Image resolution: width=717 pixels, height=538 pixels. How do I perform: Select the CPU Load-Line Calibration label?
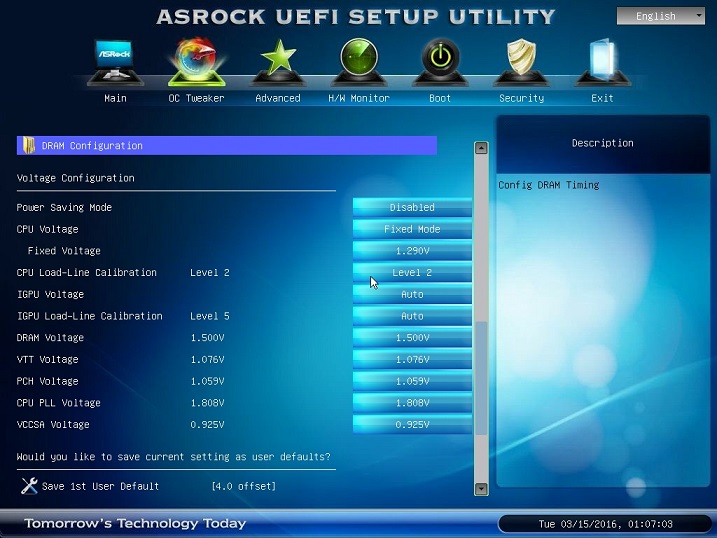(x=86, y=272)
